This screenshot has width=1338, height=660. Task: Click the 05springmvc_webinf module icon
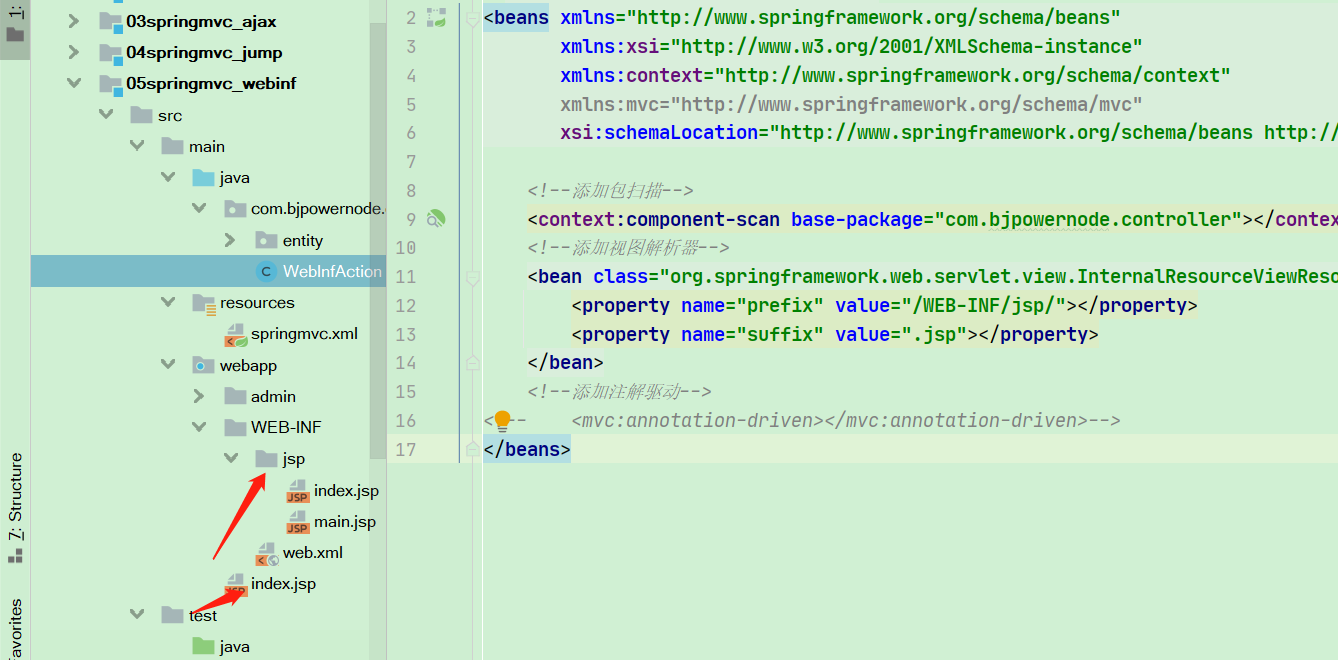click(x=111, y=84)
